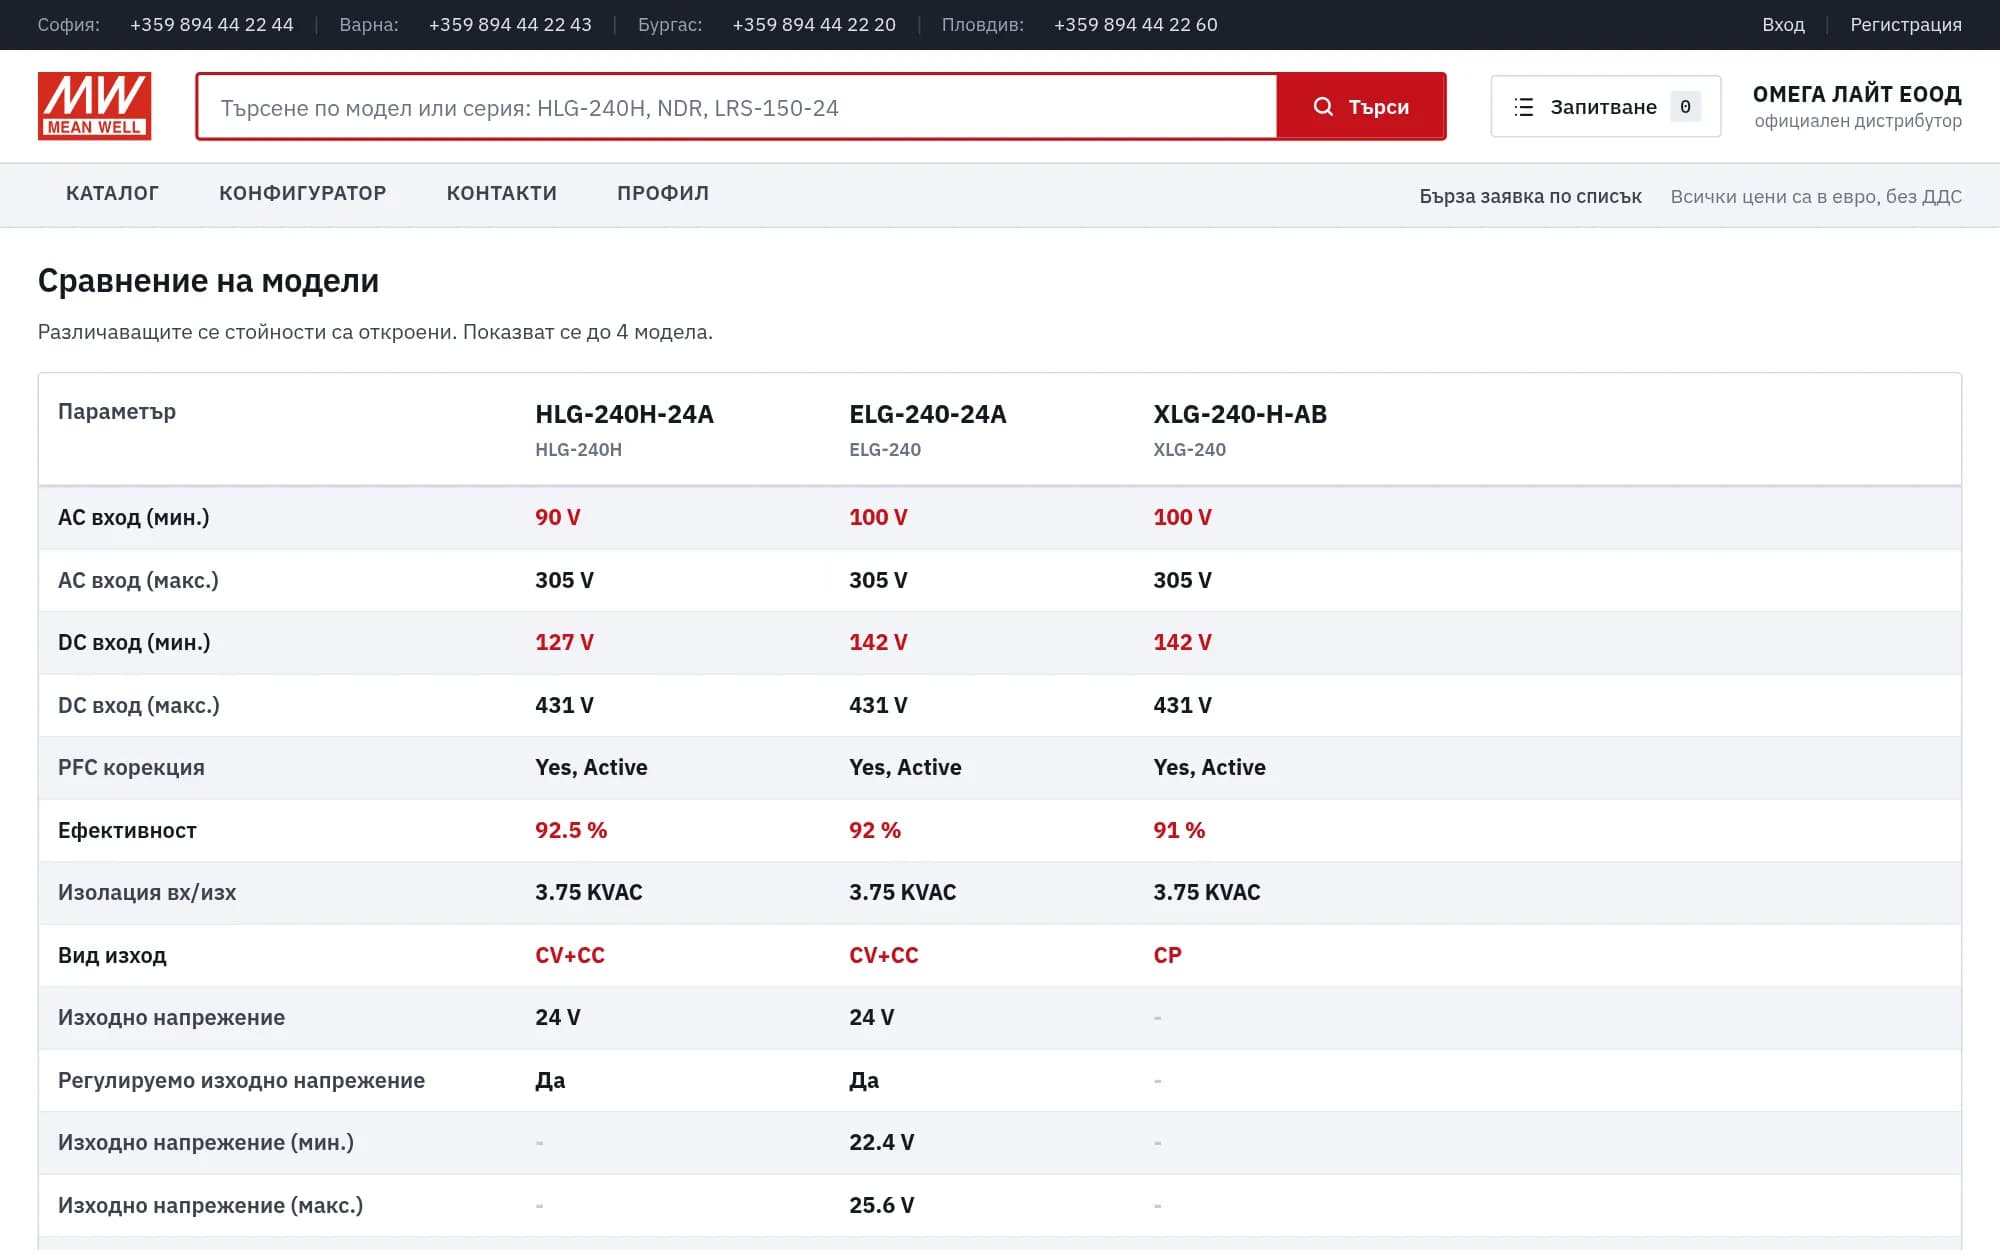Click the Регулируемо изходно напрежение row label
Screen dimensions: 2000x1250
(241, 1081)
